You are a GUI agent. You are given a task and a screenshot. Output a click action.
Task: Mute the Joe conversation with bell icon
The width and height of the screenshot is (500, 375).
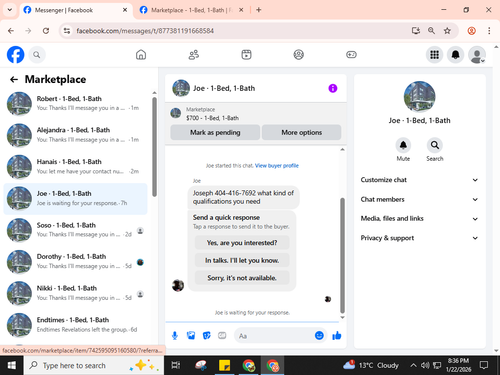[x=403, y=145]
